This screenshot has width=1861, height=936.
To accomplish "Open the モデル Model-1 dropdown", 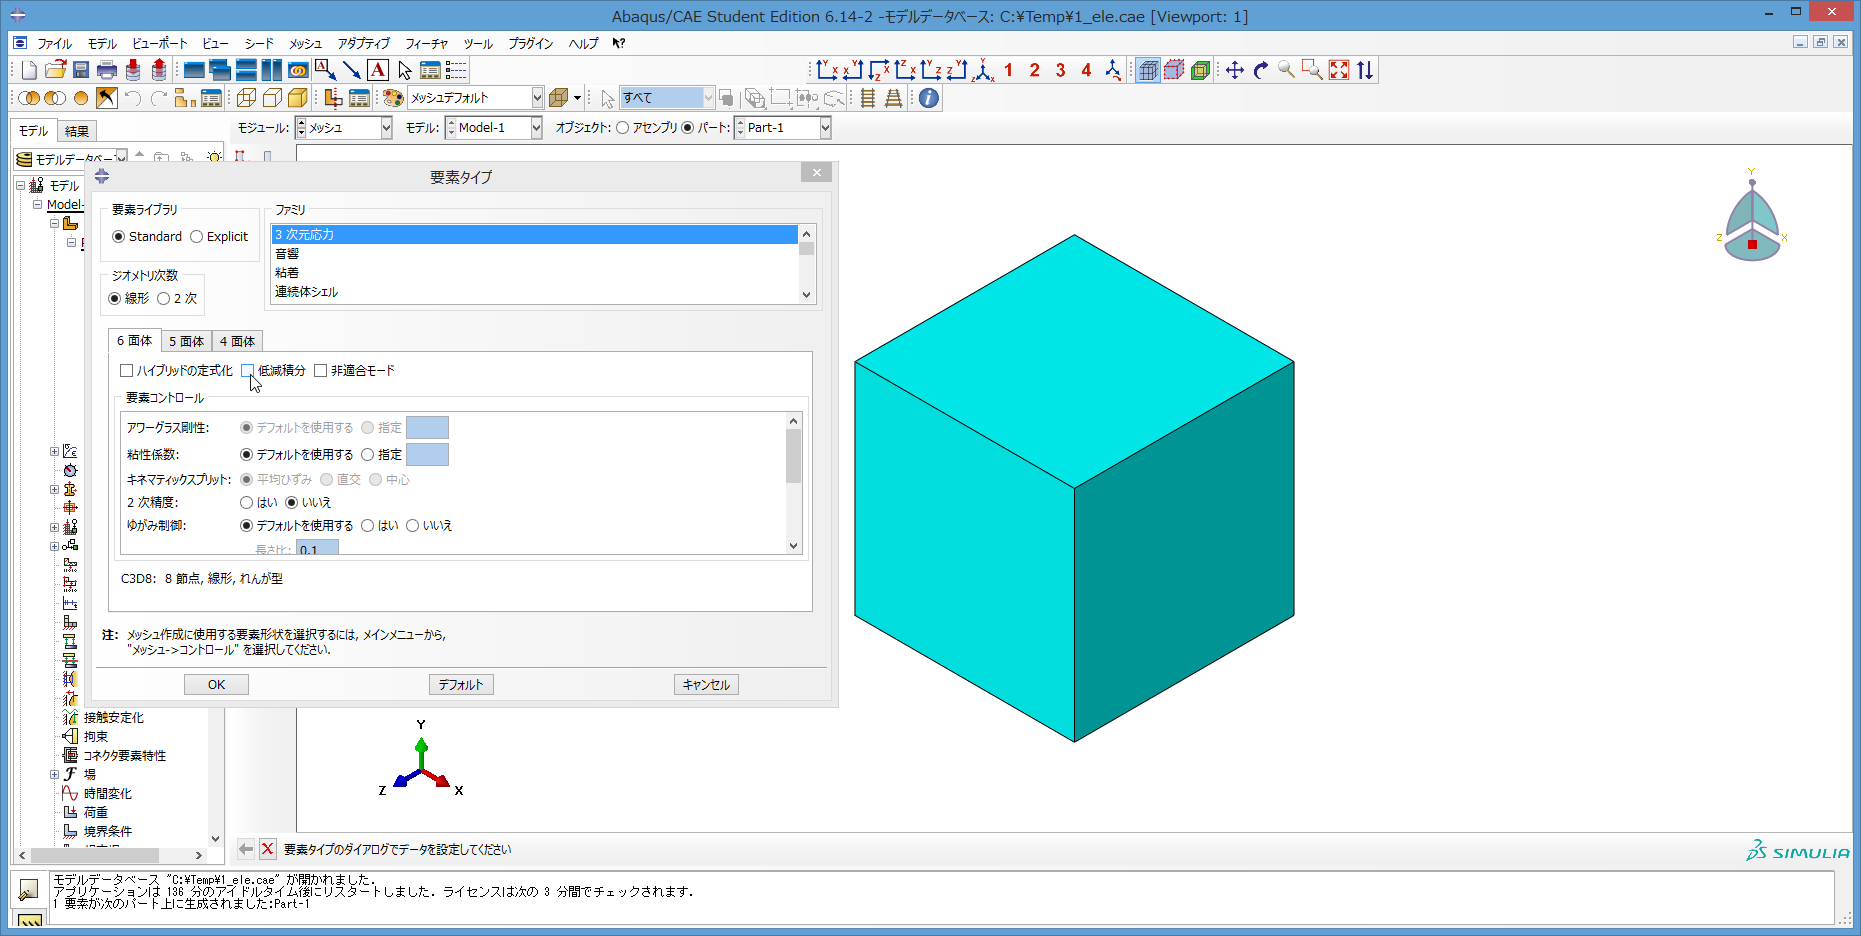I will (x=536, y=128).
